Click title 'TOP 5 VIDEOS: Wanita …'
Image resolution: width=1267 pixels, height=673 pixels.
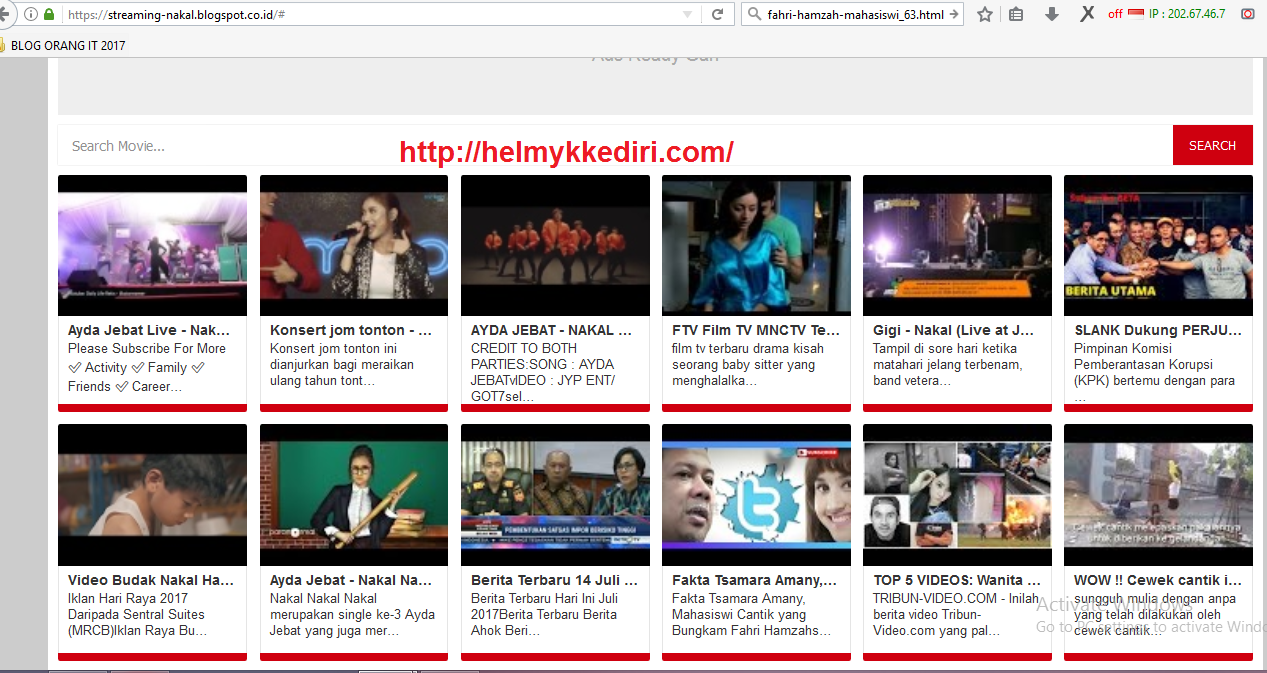pos(957,580)
